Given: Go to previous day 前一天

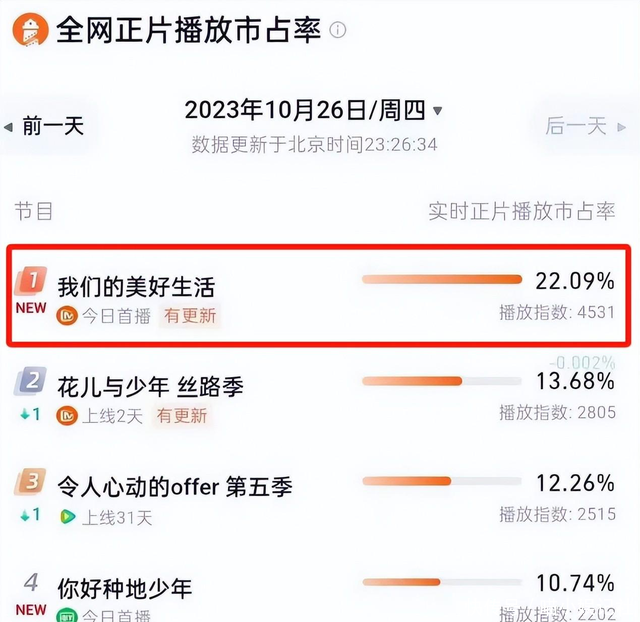Looking at the screenshot, I should coord(45,126).
